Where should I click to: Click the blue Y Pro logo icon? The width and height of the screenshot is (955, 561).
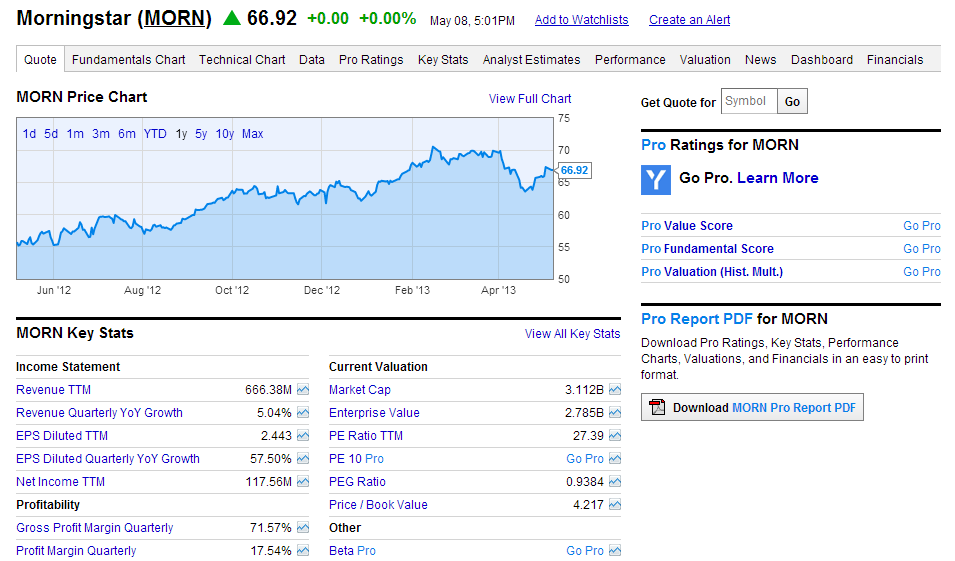tap(656, 179)
